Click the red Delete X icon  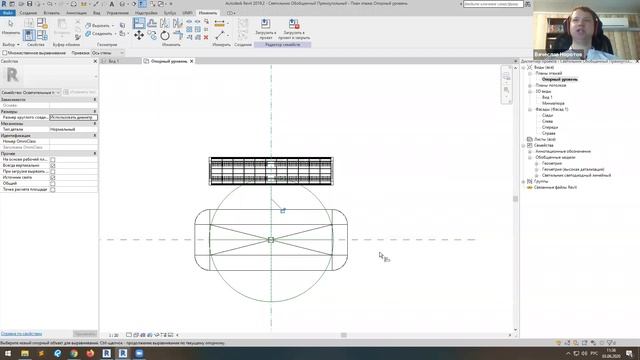pyautogui.click(x=206, y=37)
